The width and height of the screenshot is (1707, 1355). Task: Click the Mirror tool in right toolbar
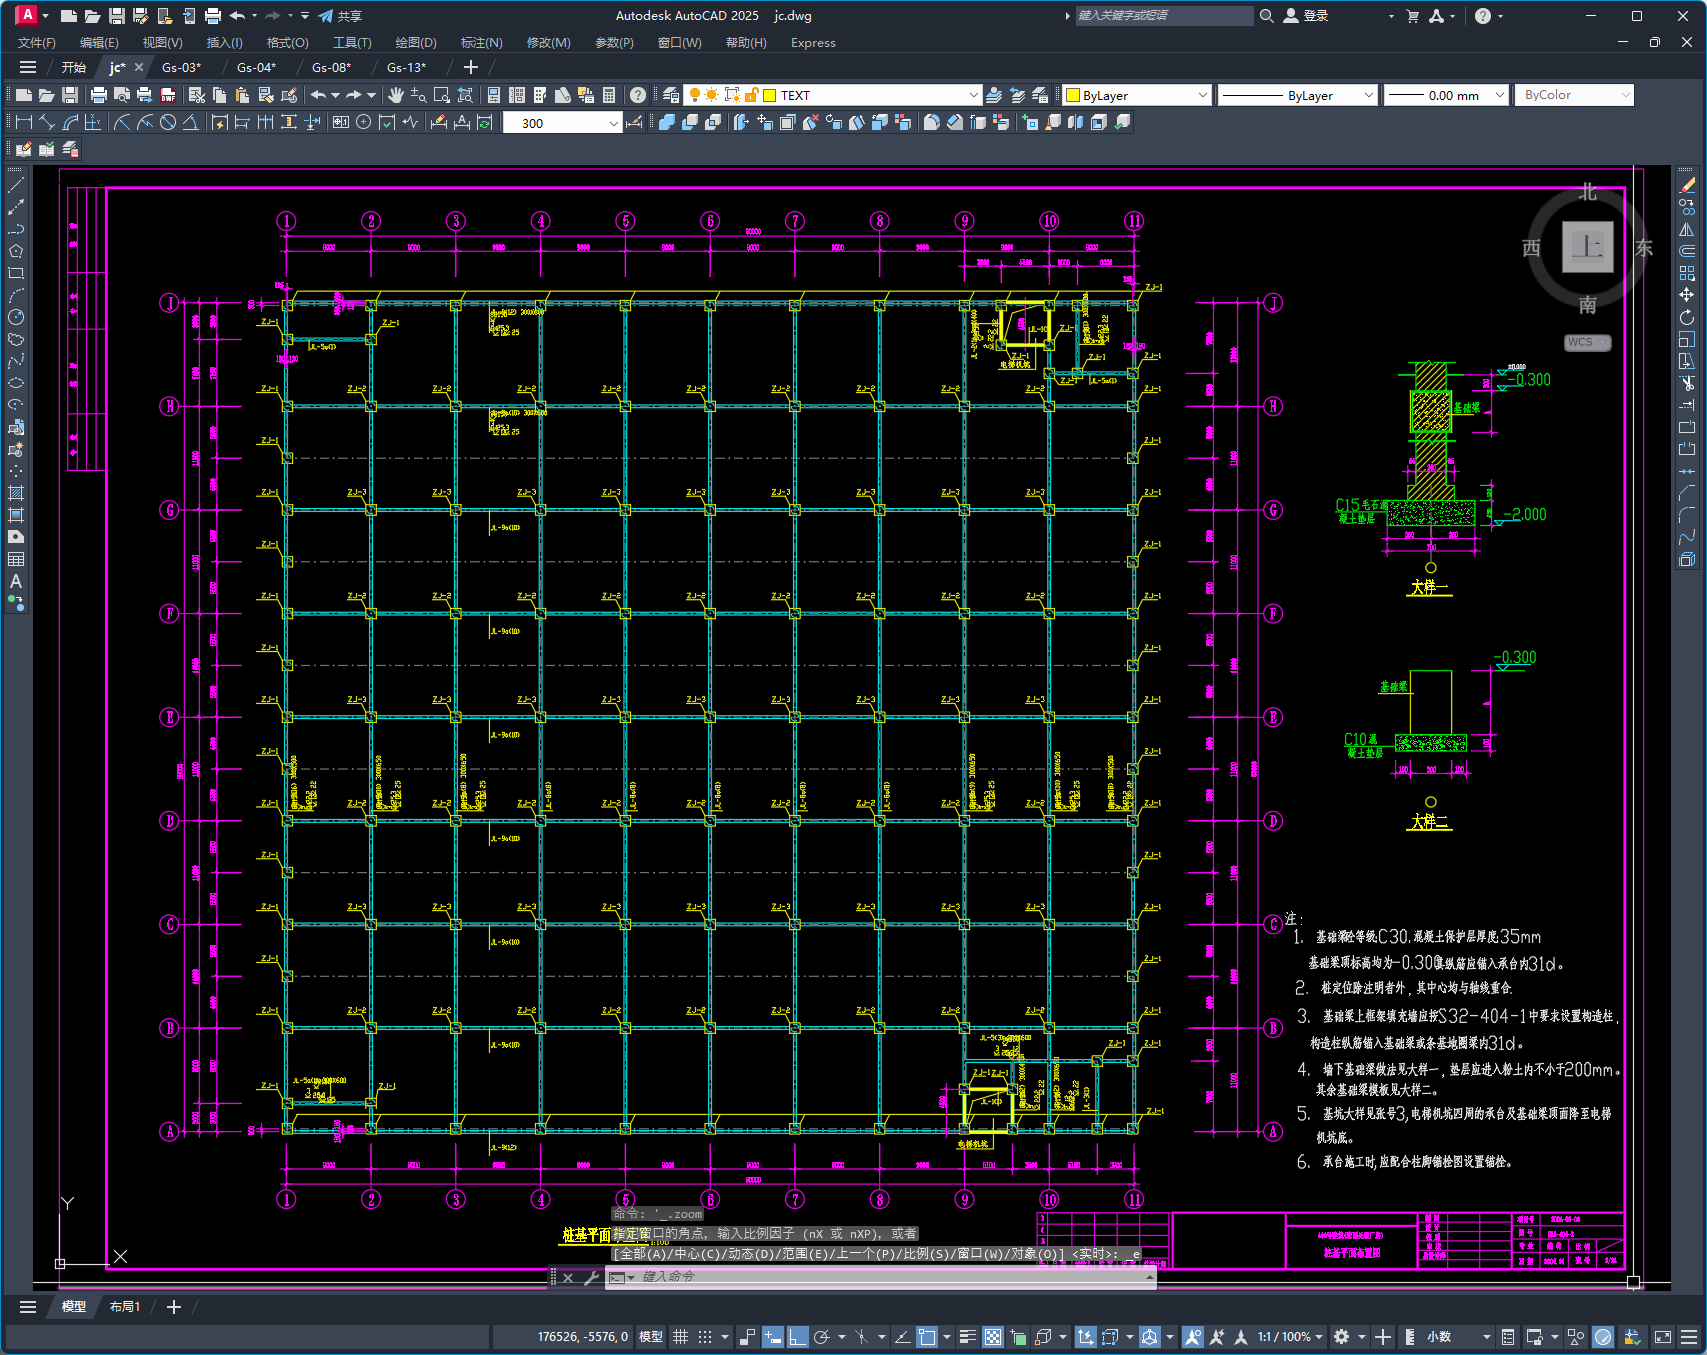pyautogui.click(x=1687, y=229)
